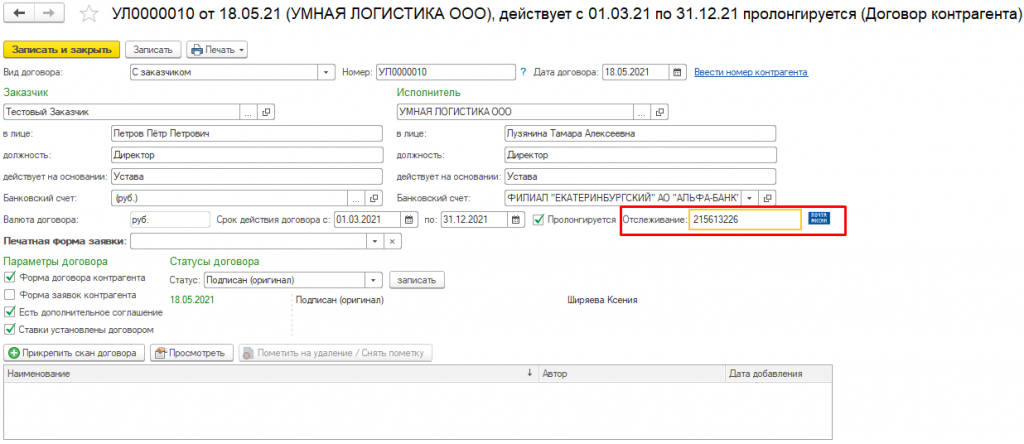Expand the Вид договора dropdown
Image resolution: width=1024 pixels, height=444 pixels.
(x=326, y=72)
